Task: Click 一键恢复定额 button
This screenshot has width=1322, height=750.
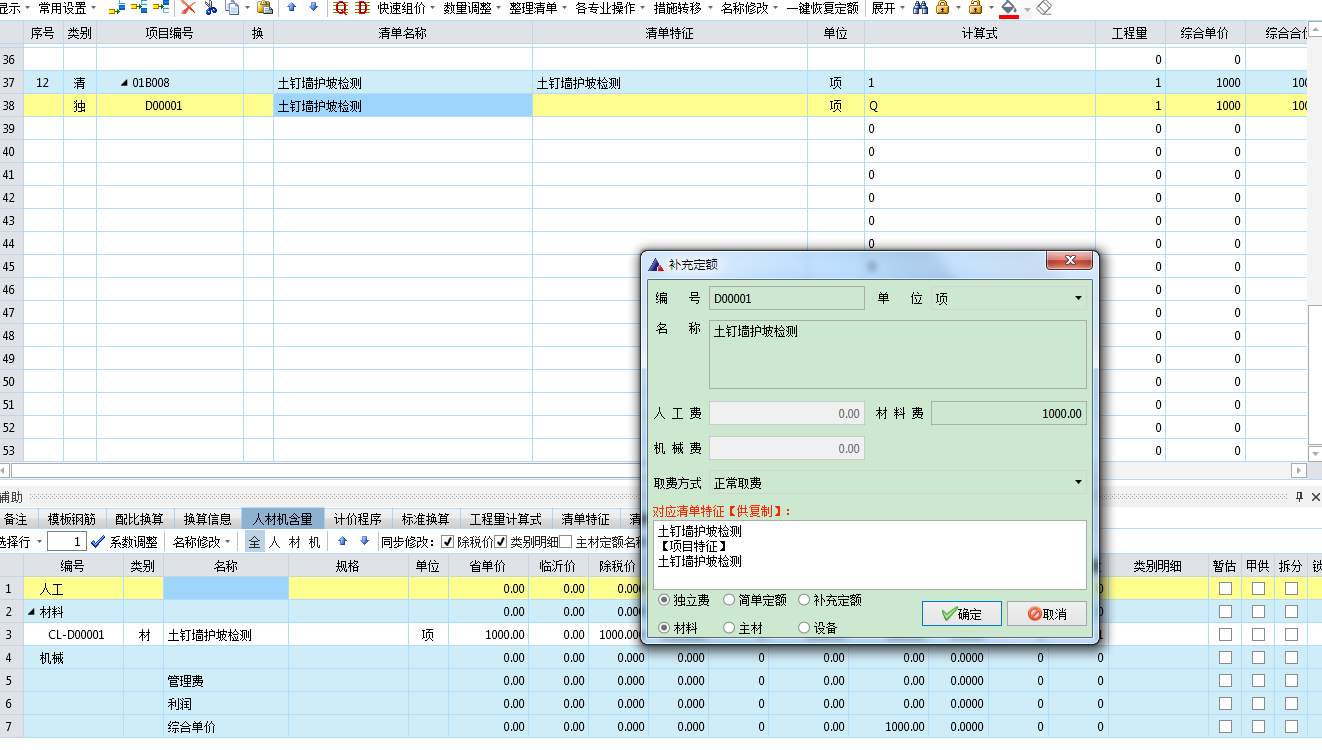Action: coord(822,8)
